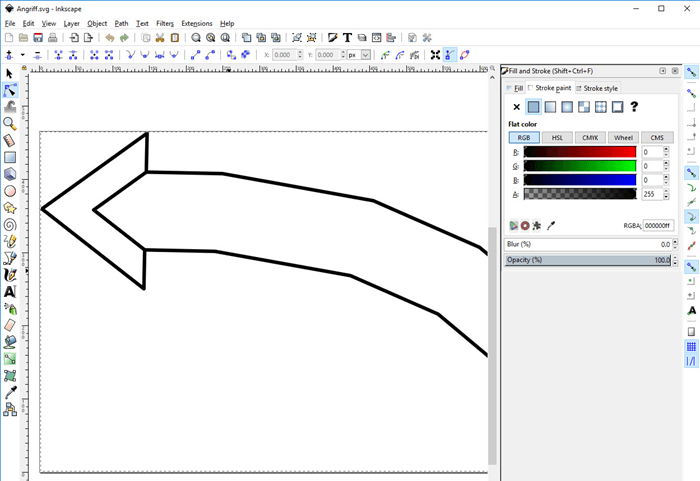
Task: Select the Rectangle tool
Action: coord(10,157)
